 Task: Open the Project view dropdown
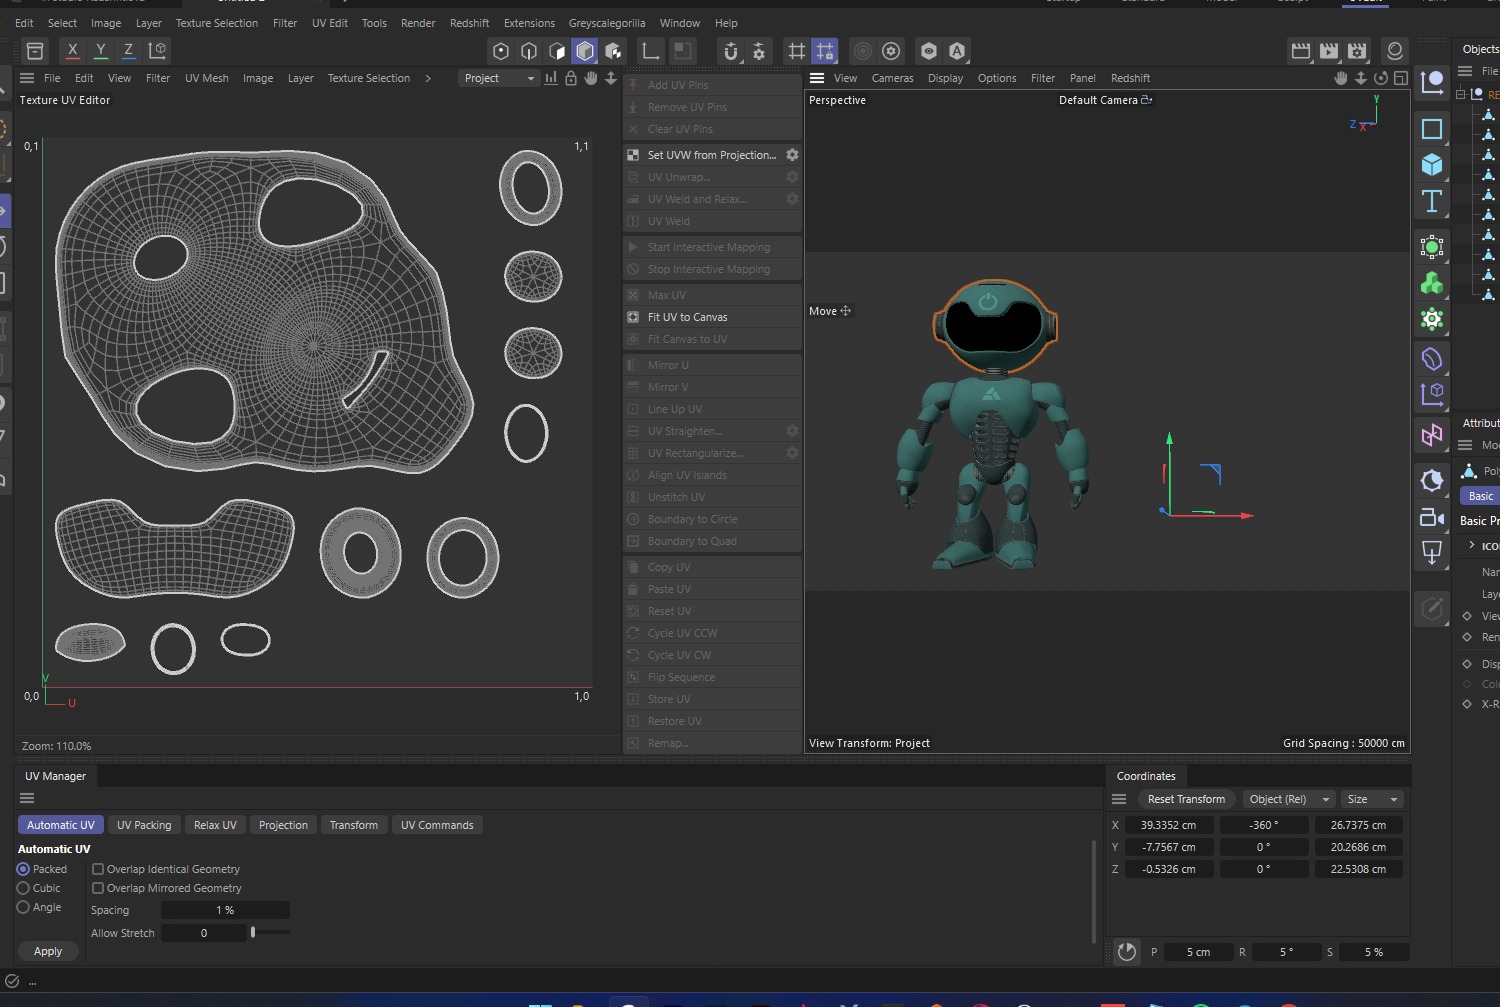click(x=499, y=78)
